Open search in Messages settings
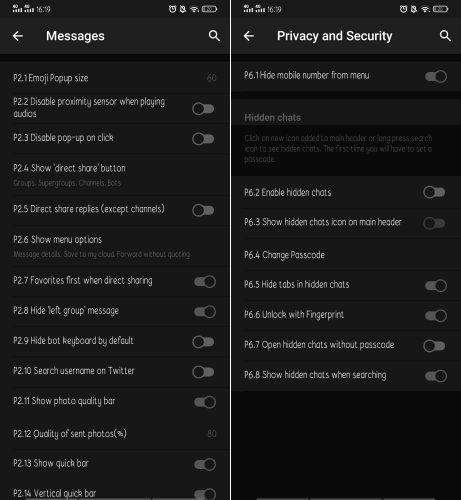Viewport: 461px width, 500px height. [214, 36]
